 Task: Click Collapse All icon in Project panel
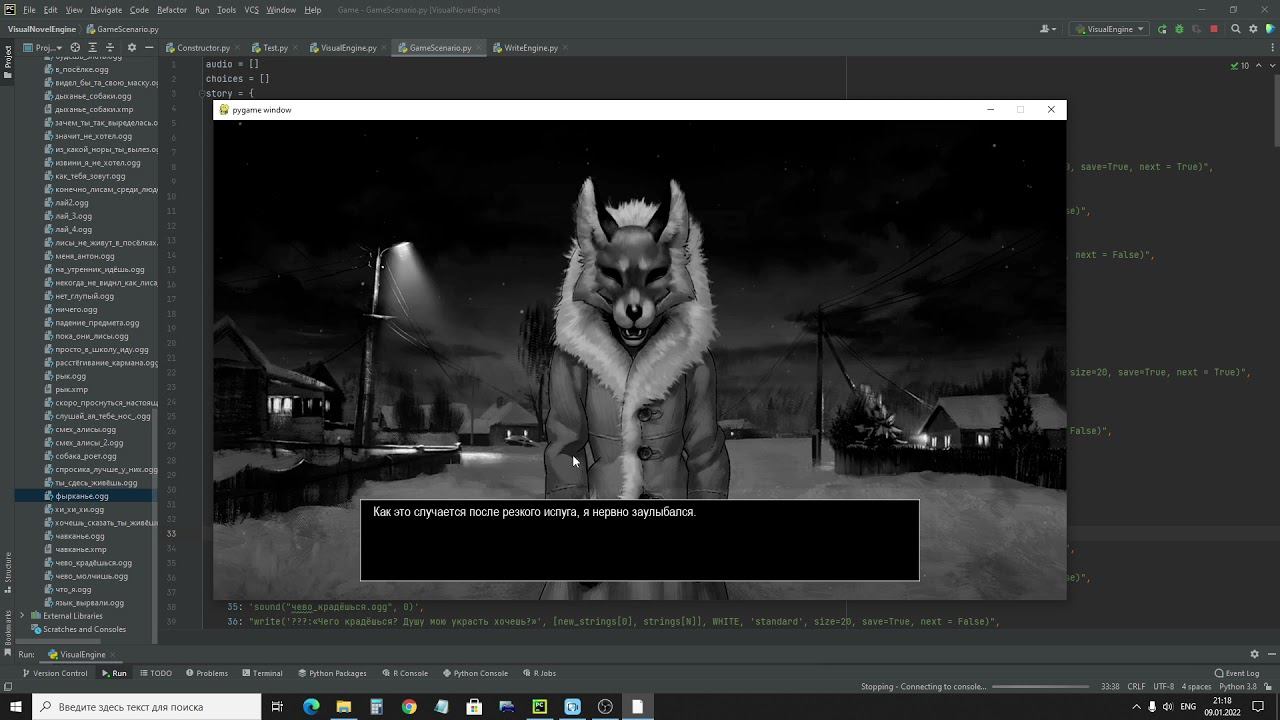point(111,48)
